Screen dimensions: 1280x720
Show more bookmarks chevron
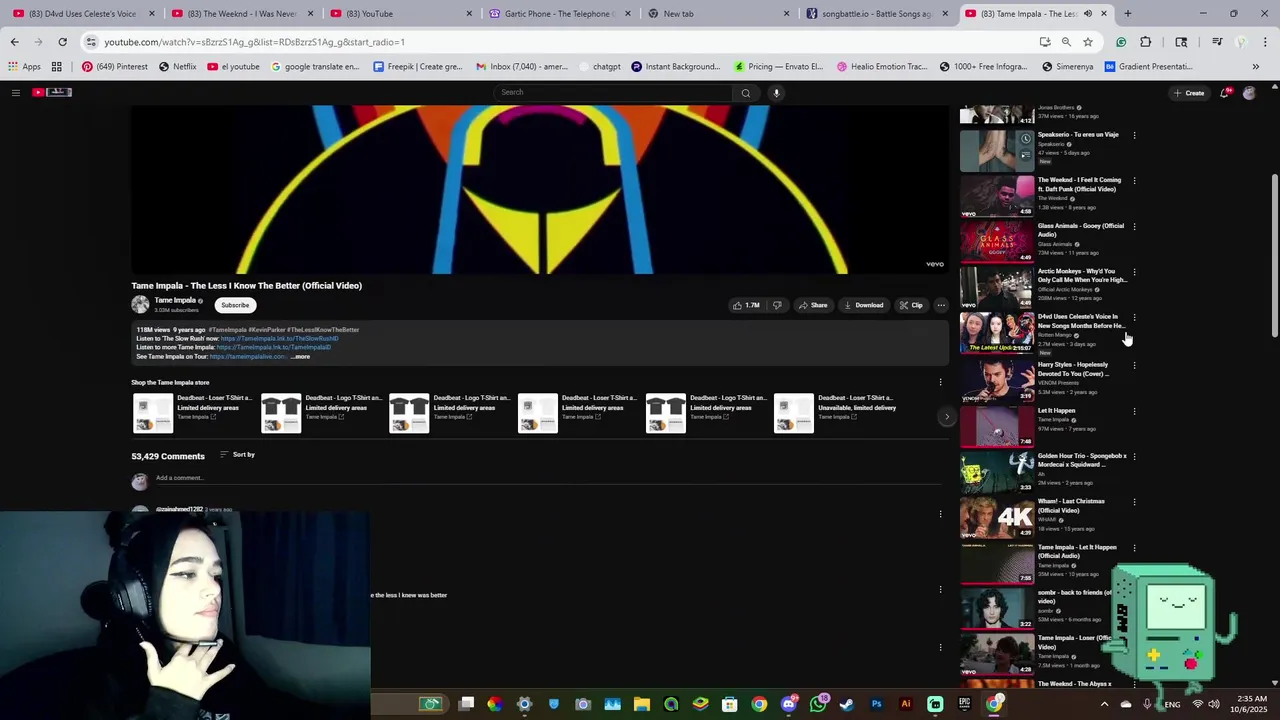click(x=1256, y=66)
